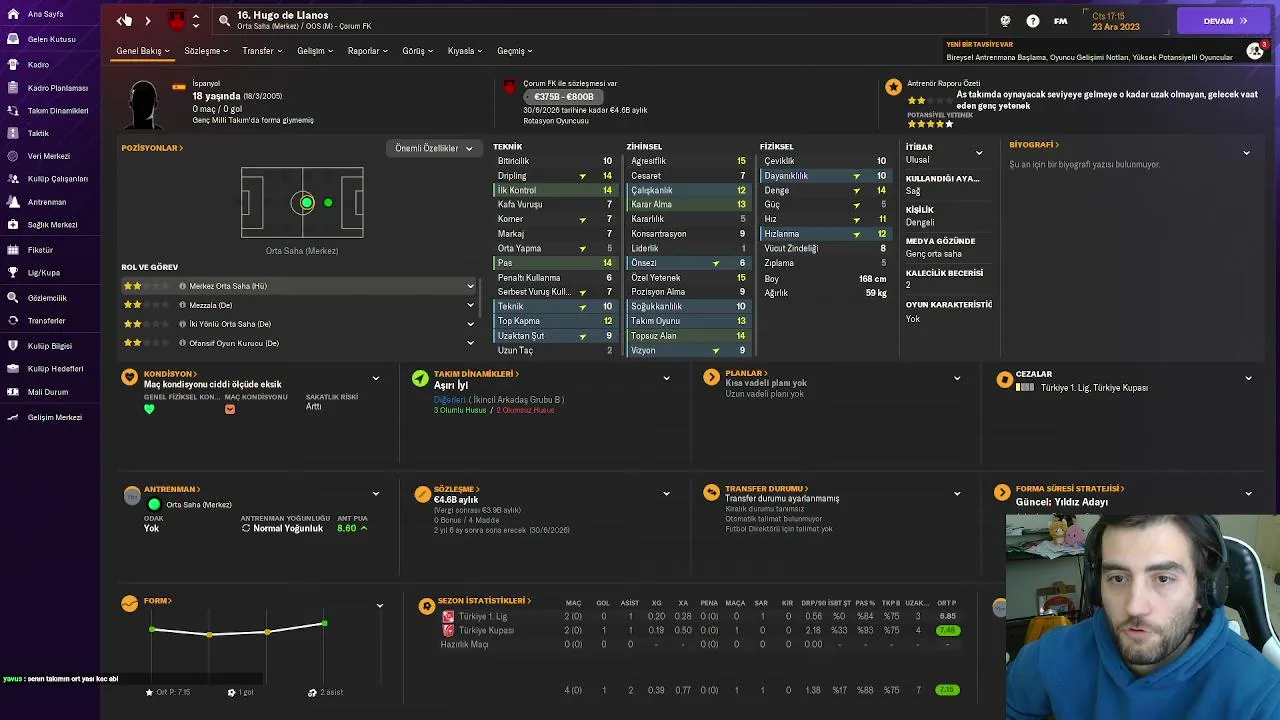Expand Biyografi panel chevron
The width and height of the screenshot is (1280, 720).
(1246, 153)
